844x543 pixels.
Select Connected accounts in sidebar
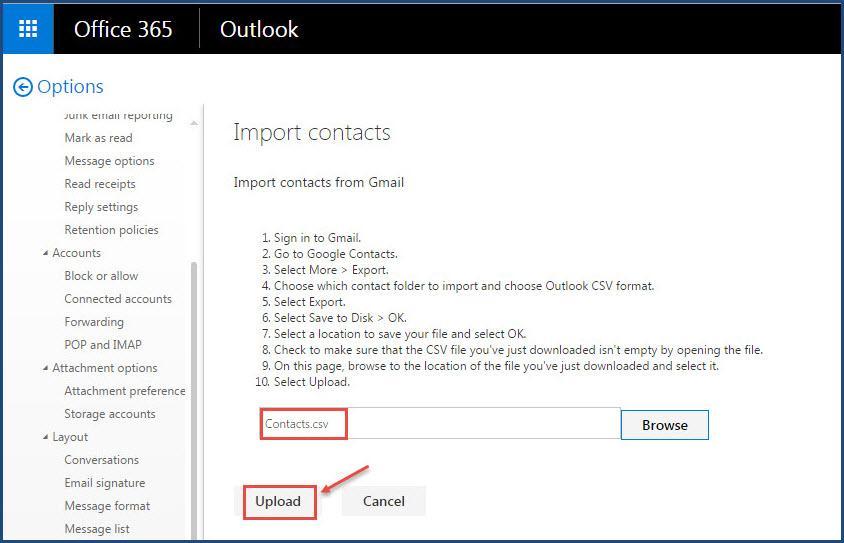[x=118, y=299]
